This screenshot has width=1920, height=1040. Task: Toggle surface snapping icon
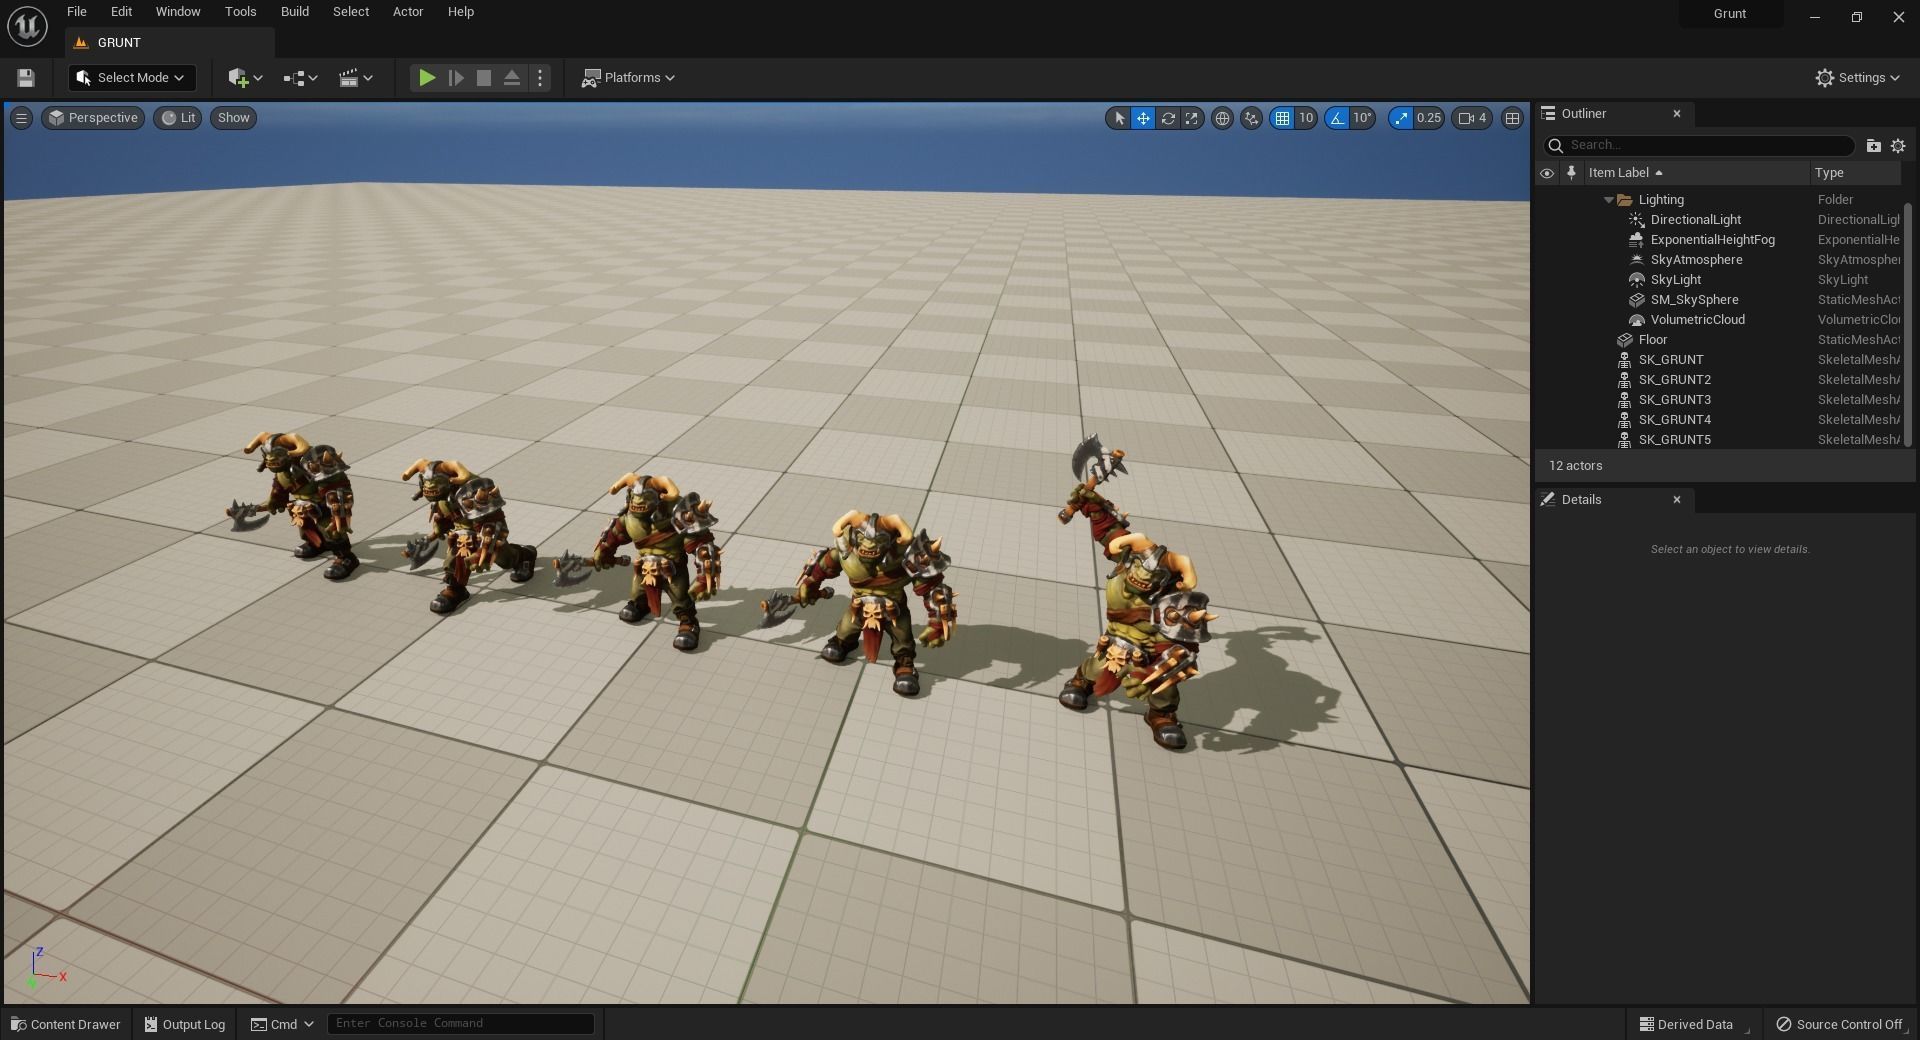[1251, 118]
